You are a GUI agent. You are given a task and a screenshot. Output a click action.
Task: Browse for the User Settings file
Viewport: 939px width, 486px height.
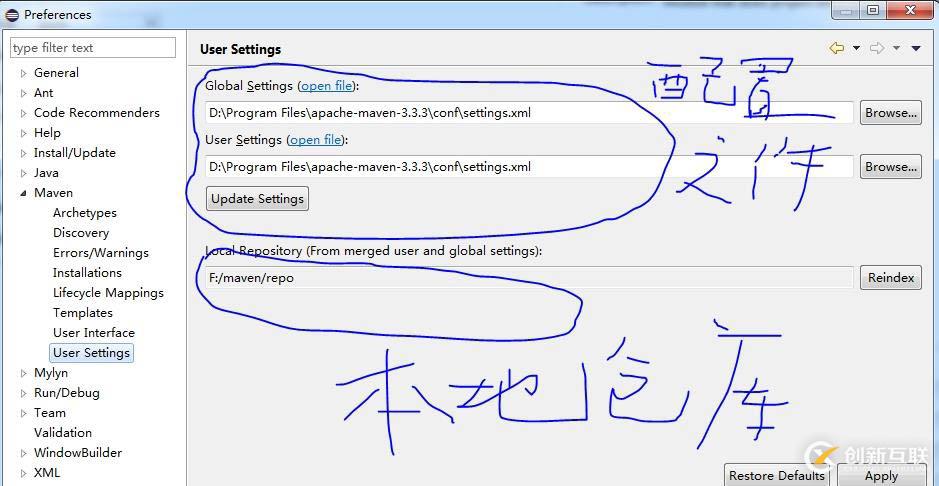(x=890, y=166)
